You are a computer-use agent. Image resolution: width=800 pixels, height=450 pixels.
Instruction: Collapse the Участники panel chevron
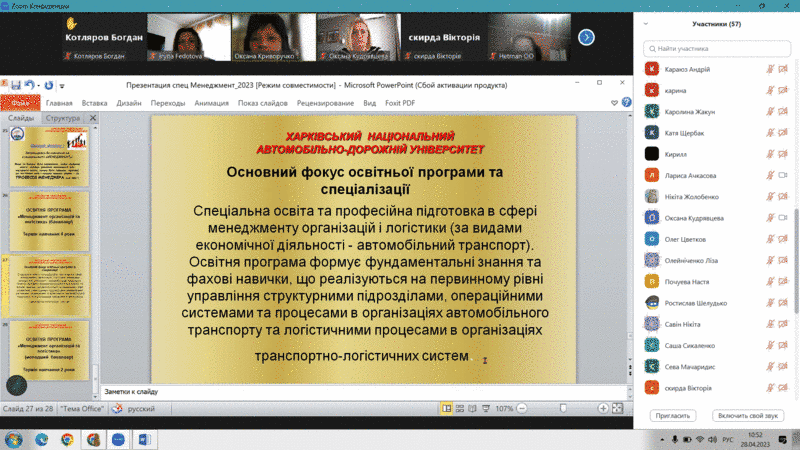click(x=646, y=23)
